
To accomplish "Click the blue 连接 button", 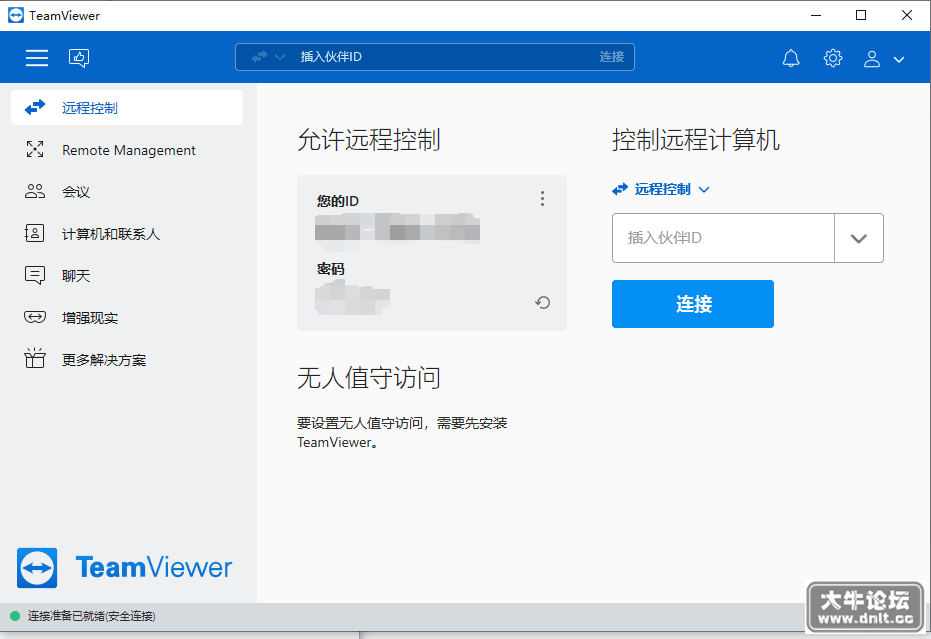I will [693, 304].
